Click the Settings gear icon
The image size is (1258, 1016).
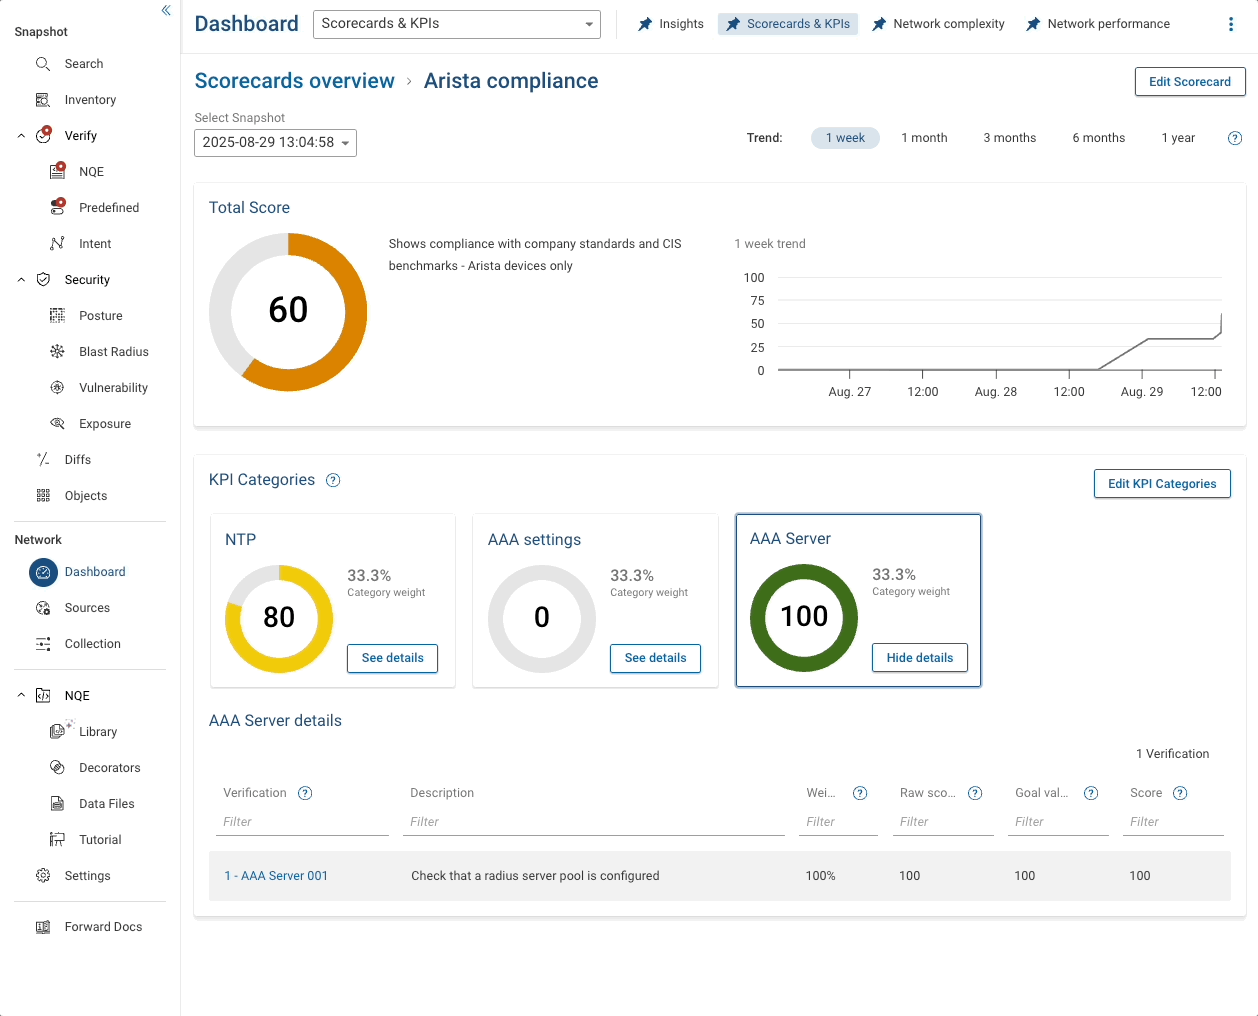click(x=43, y=876)
